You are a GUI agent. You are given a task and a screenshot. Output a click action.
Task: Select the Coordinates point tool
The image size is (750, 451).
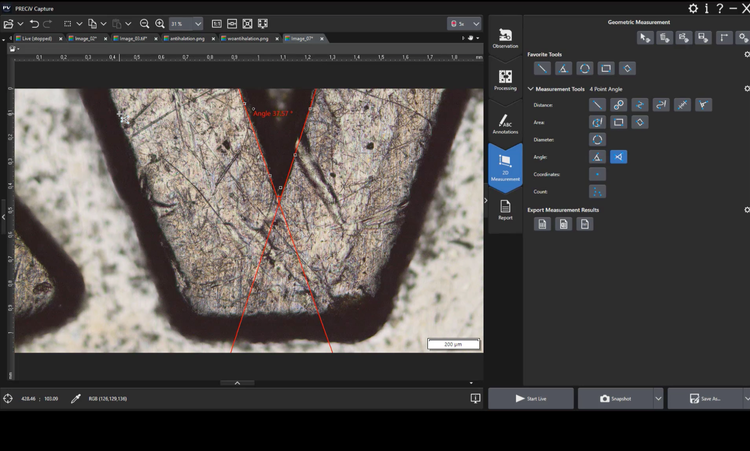pyautogui.click(x=597, y=174)
